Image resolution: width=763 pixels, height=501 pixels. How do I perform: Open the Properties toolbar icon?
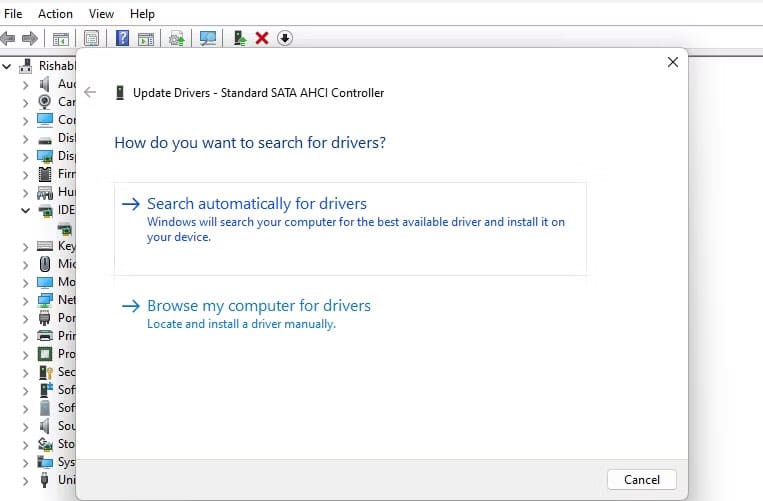point(91,38)
